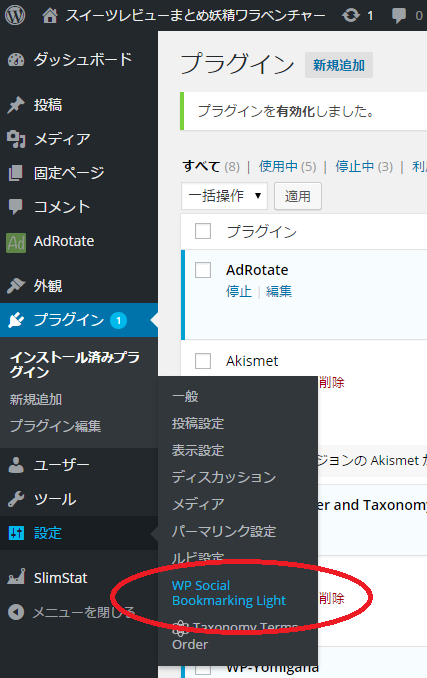
Task: Select WP Social Bookmarking Light submenu
Action: [x=229, y=593]
